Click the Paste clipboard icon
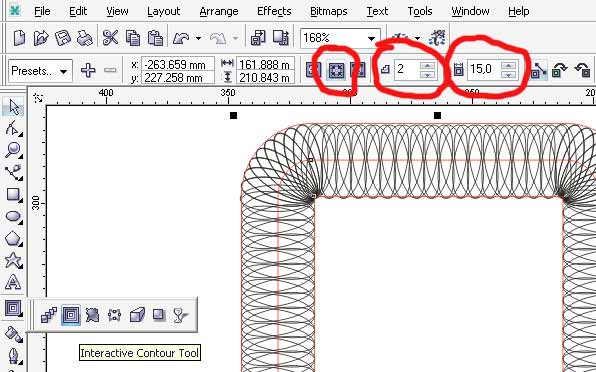The image size is (596, 372). tap(155, 38)
